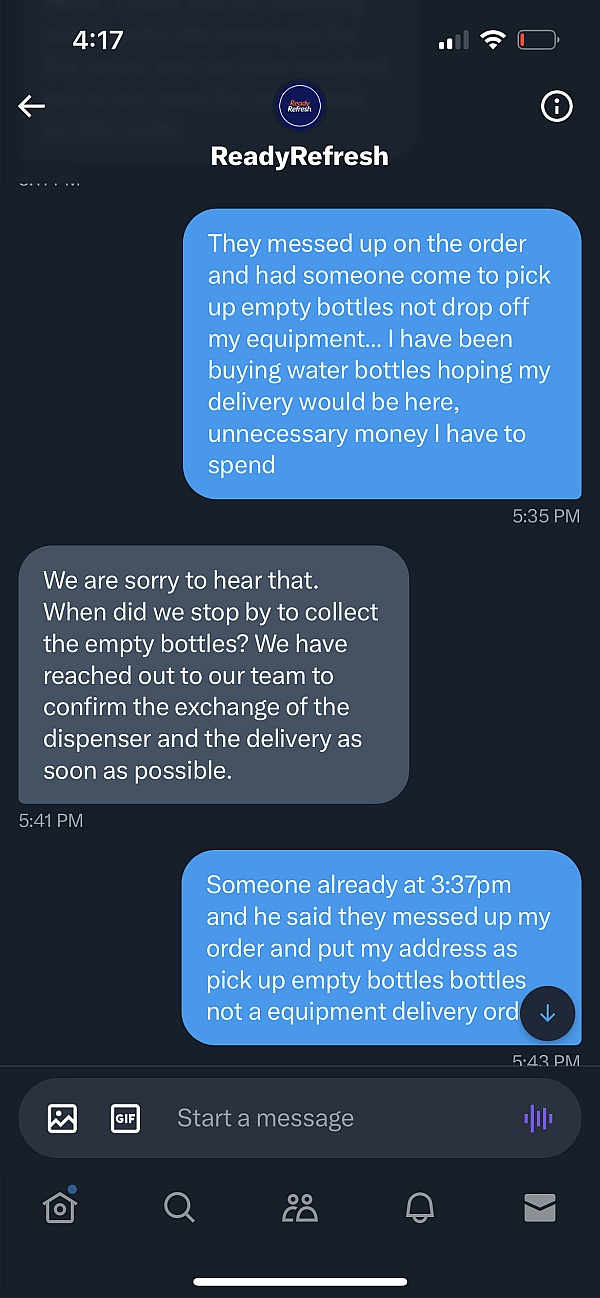Open conversation info icon

coord(556,106)
